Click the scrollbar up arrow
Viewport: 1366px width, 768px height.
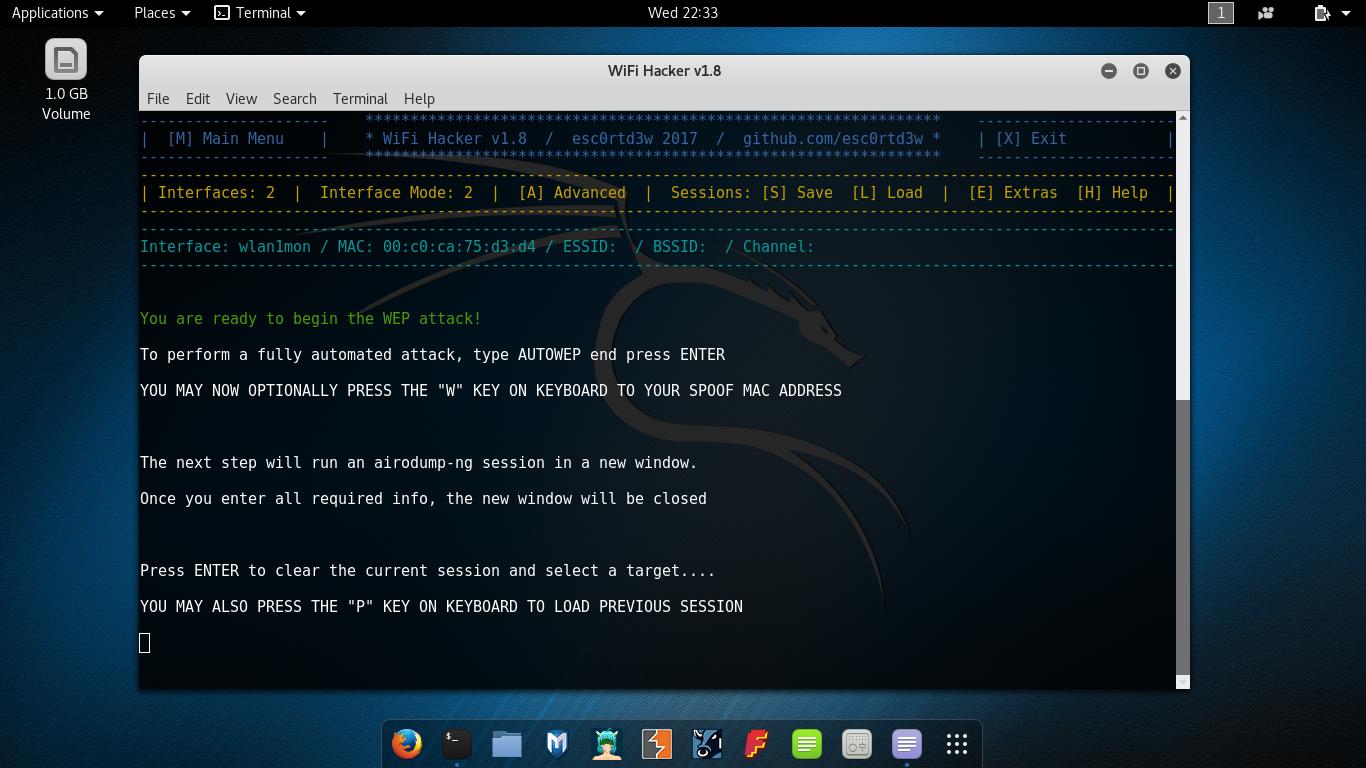(x=1183, y=118)
